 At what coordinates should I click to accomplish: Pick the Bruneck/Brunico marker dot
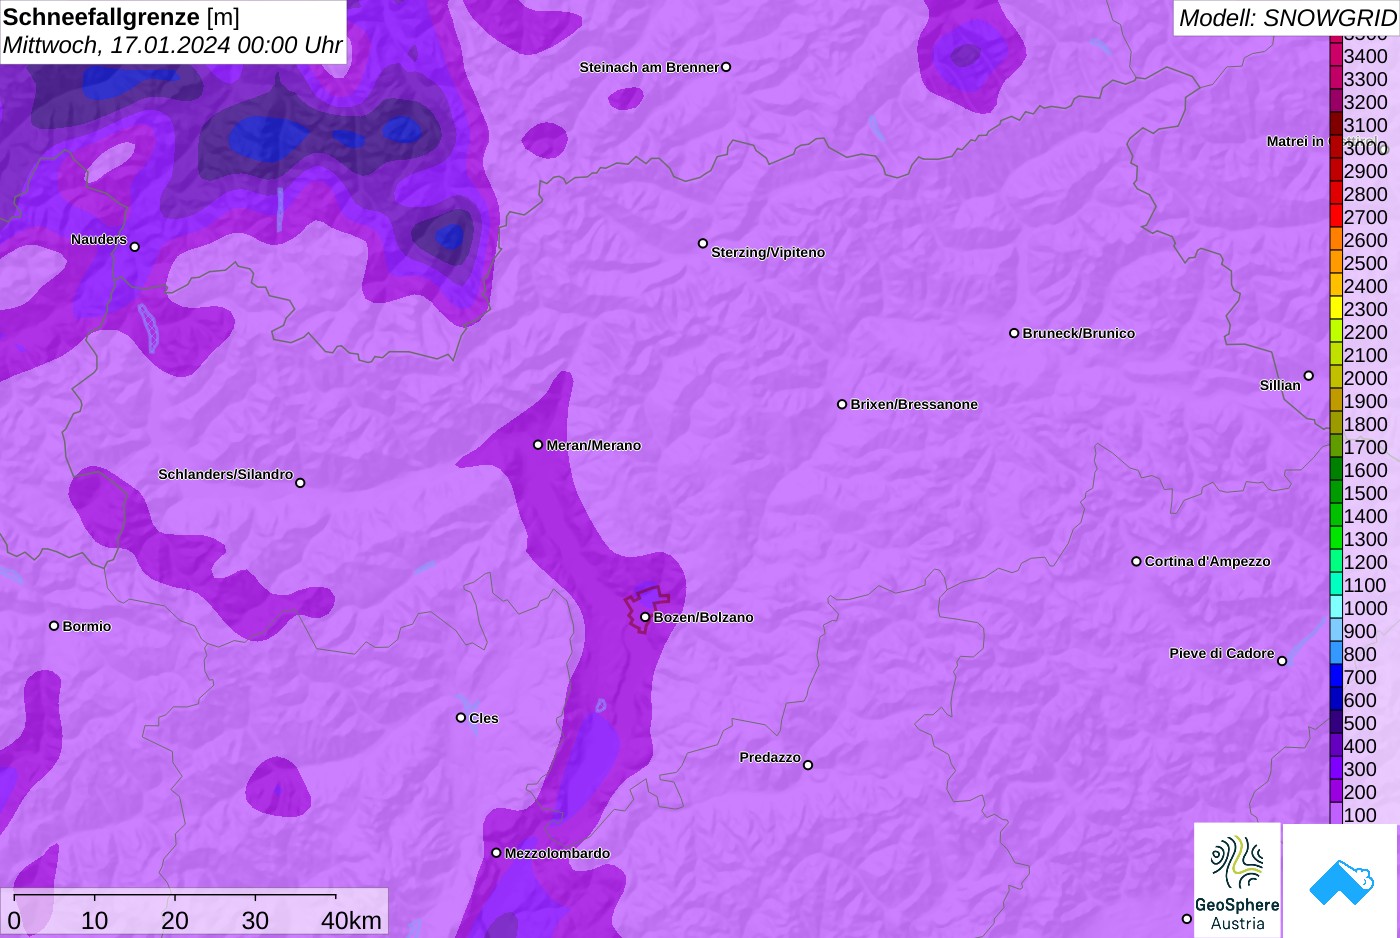[1014, 333]
